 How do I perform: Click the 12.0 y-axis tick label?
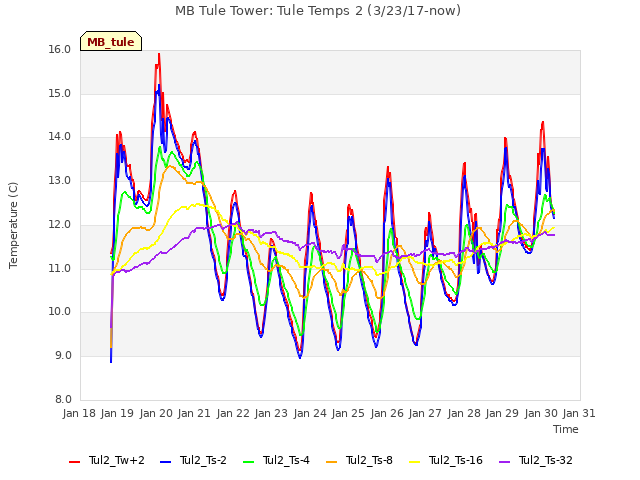click(60, 224)
